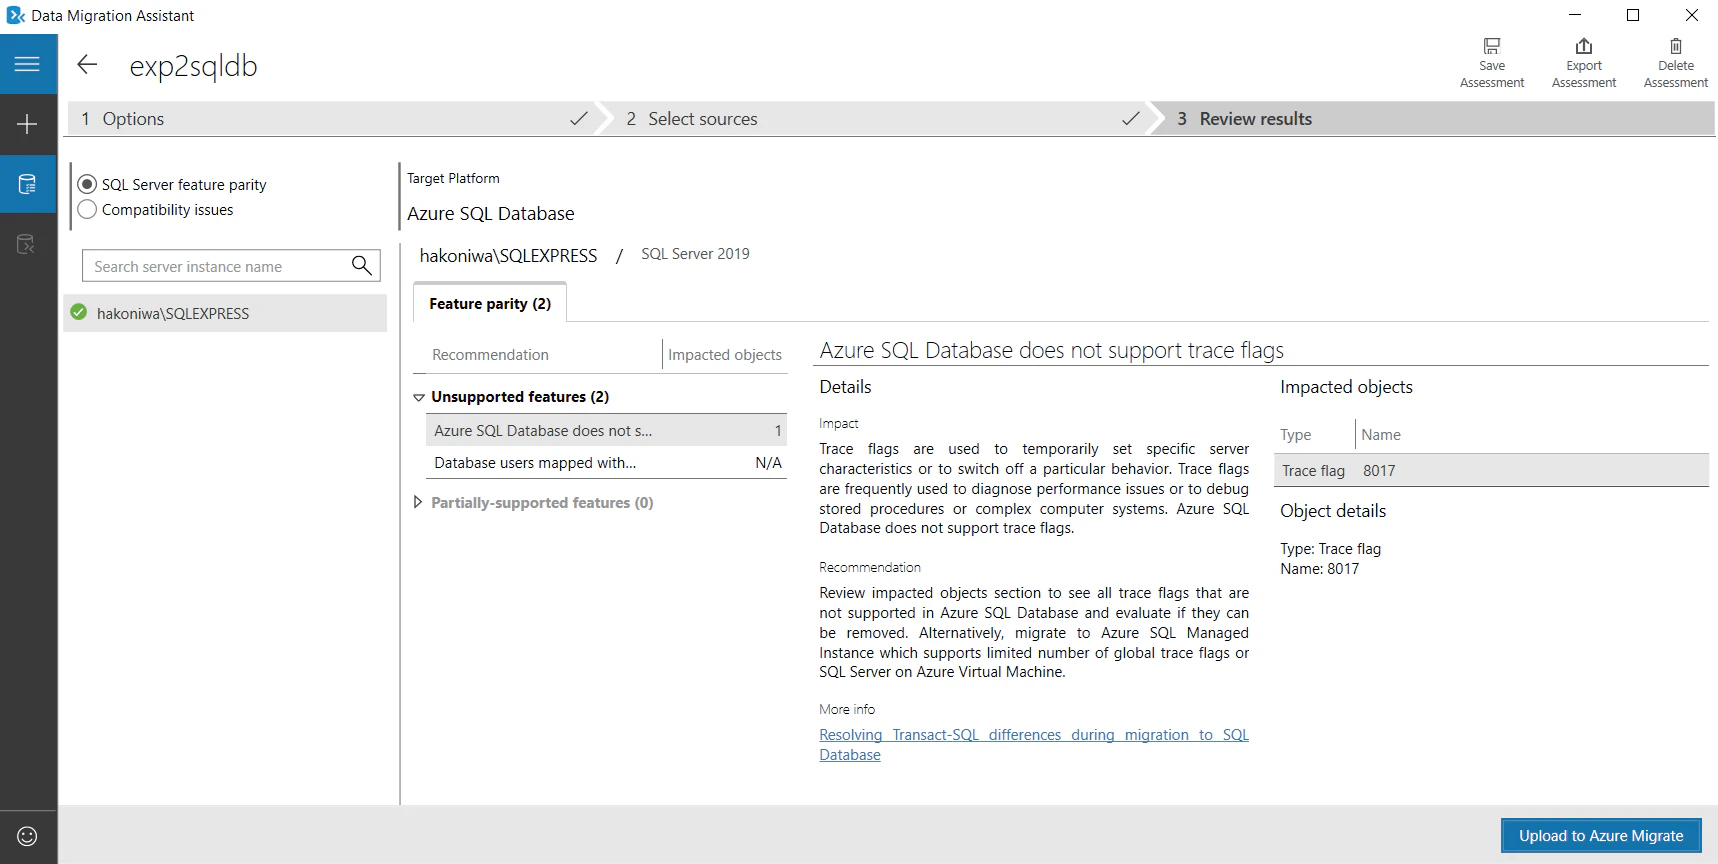Click the search magnifier icon
This screenshot has width=1718, height=864.
362,266
